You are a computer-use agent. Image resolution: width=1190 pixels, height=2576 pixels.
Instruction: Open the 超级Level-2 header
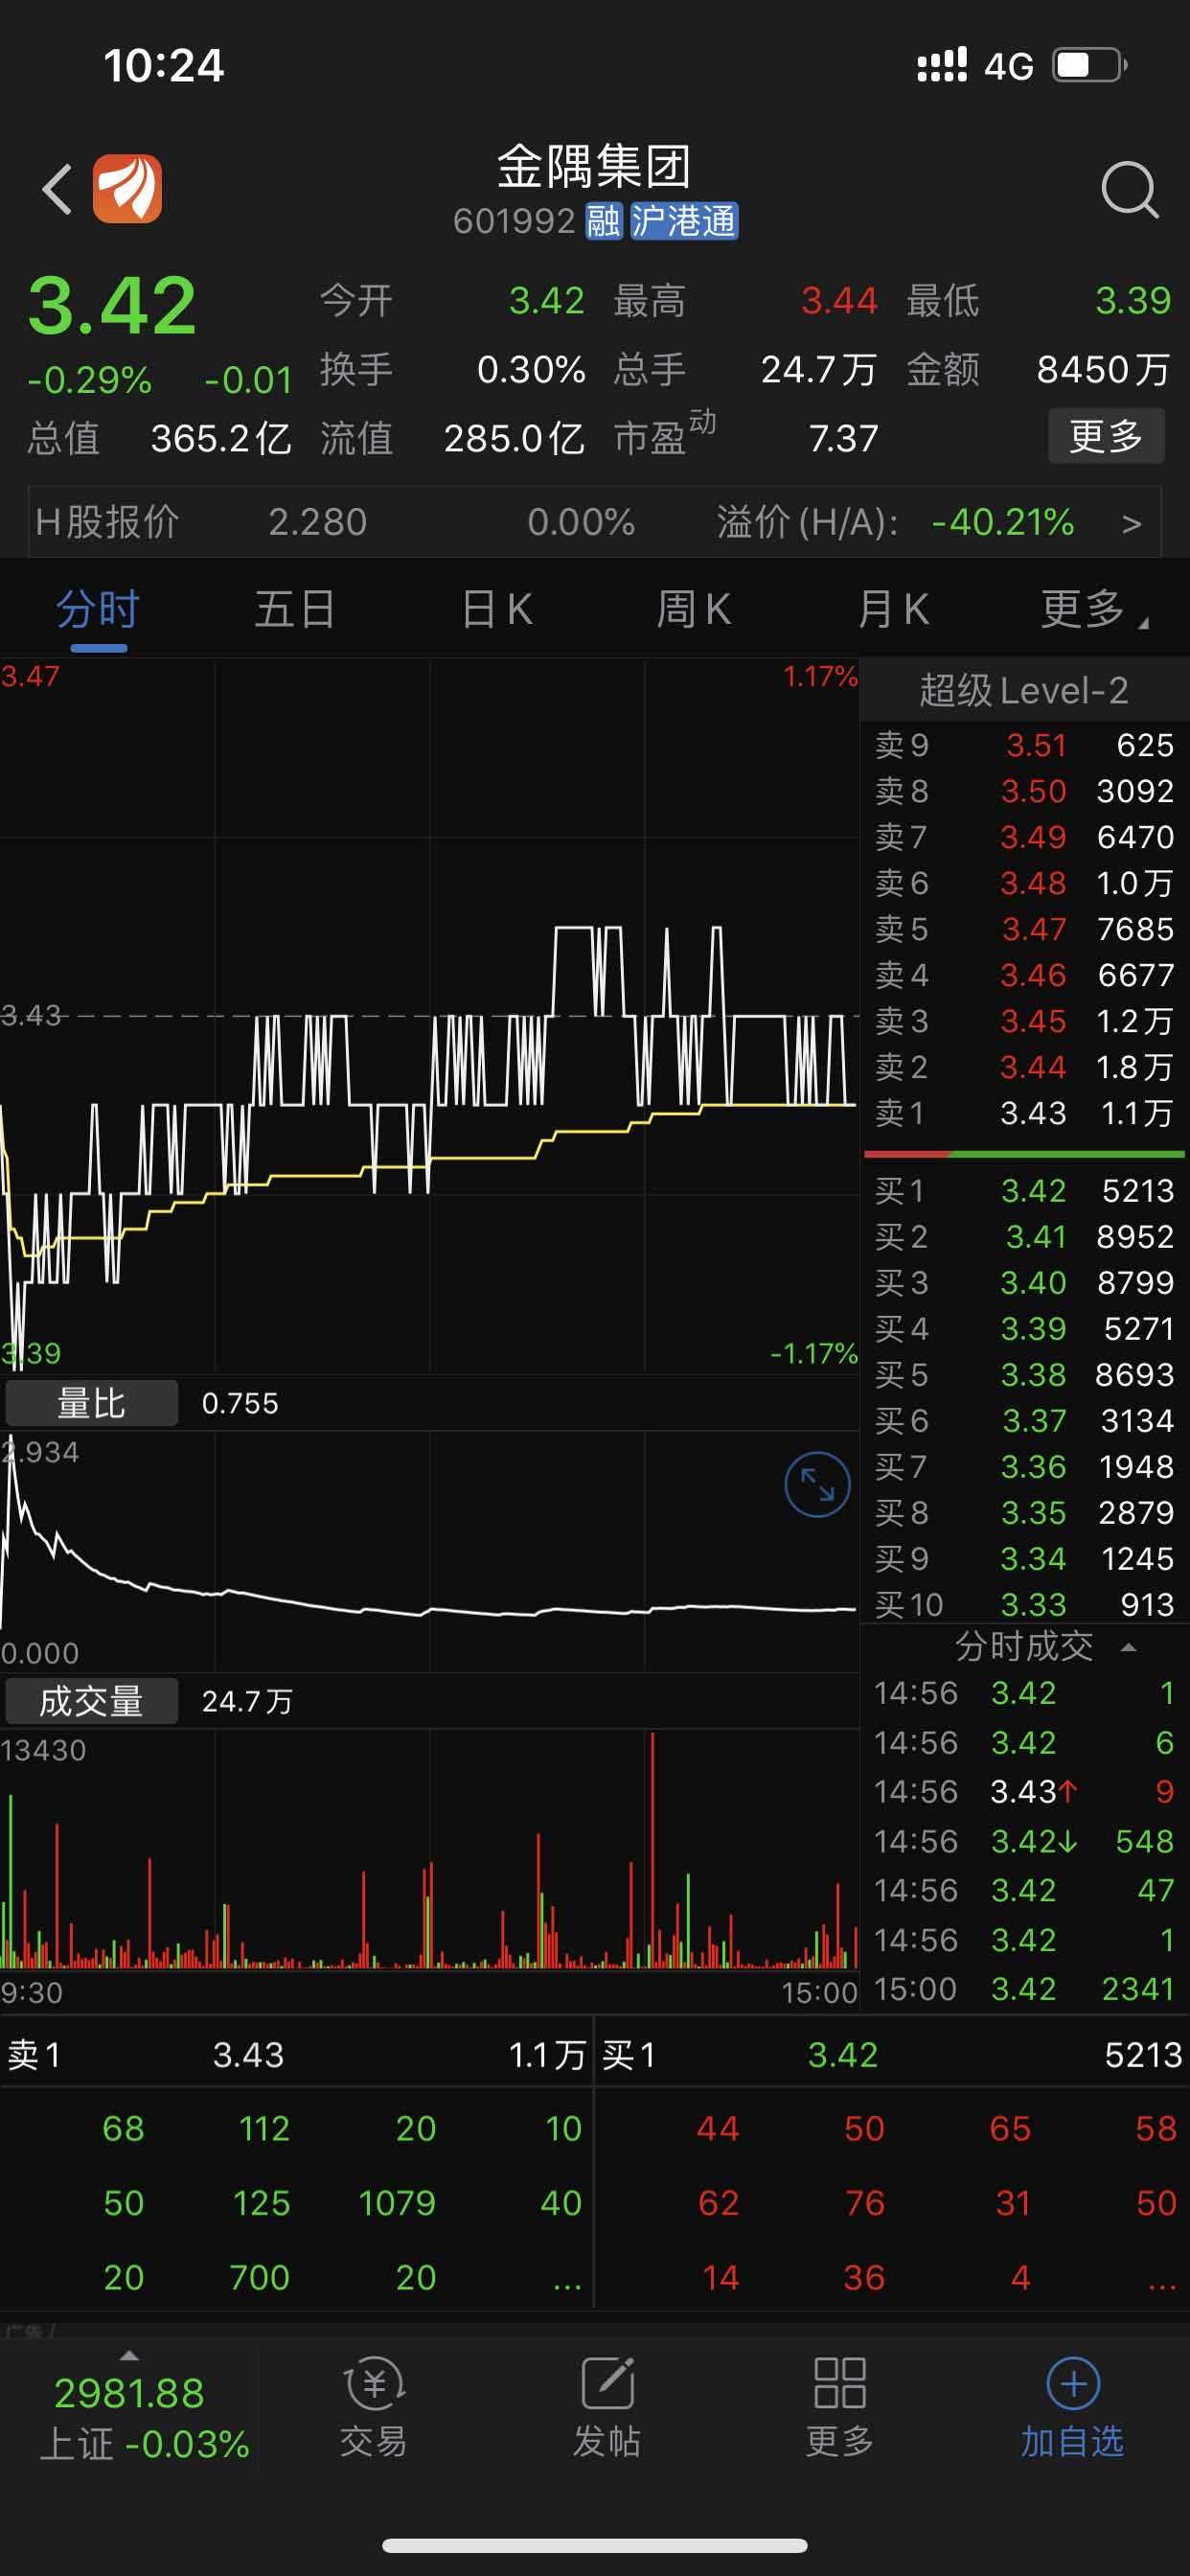click(x=1024, y=690)
